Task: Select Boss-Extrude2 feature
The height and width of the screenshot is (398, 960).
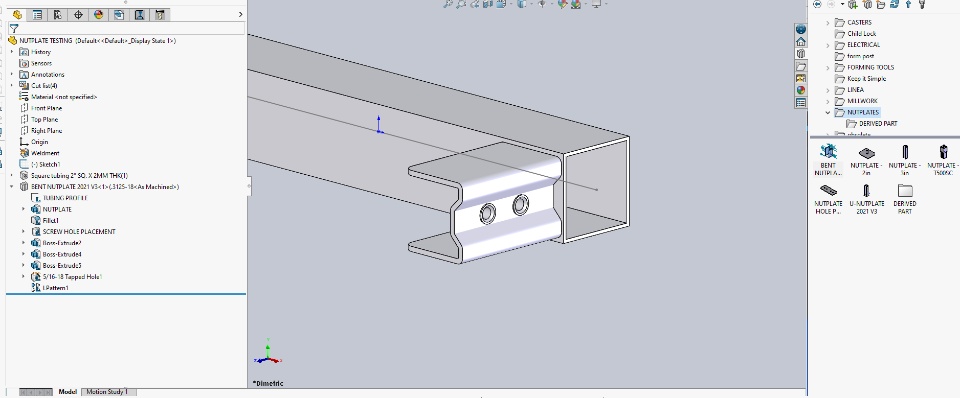Action: tap(56, 243)
